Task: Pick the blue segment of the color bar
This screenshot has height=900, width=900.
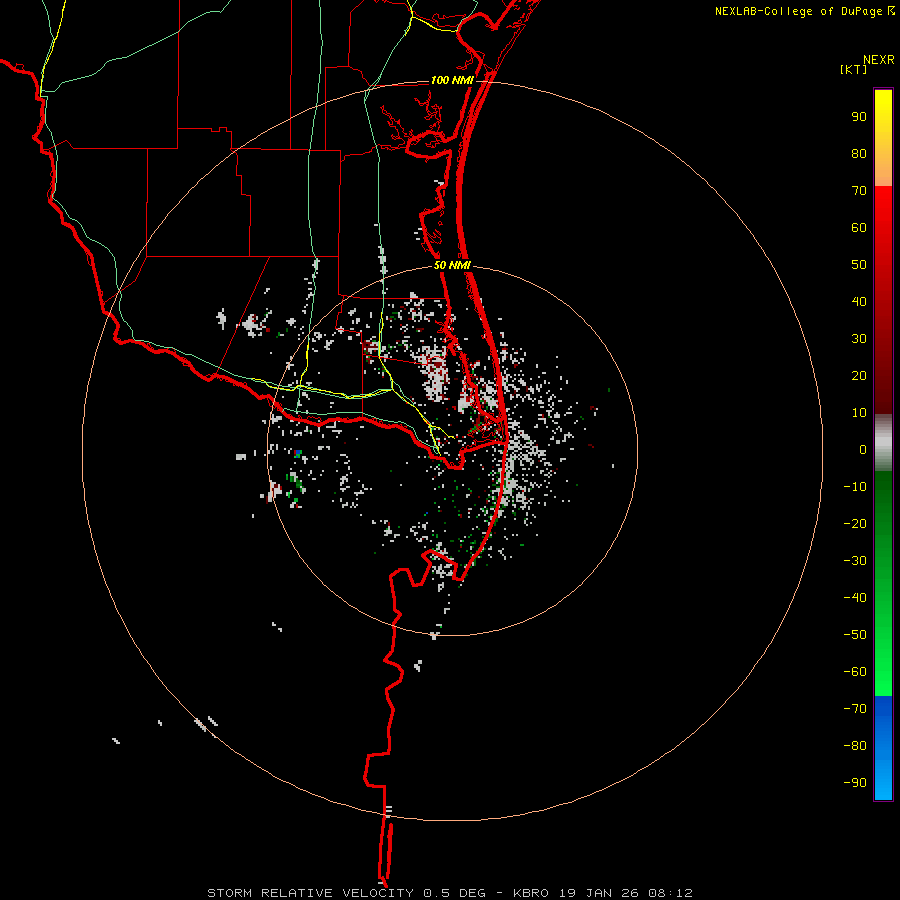Action: tap(883, 748)
